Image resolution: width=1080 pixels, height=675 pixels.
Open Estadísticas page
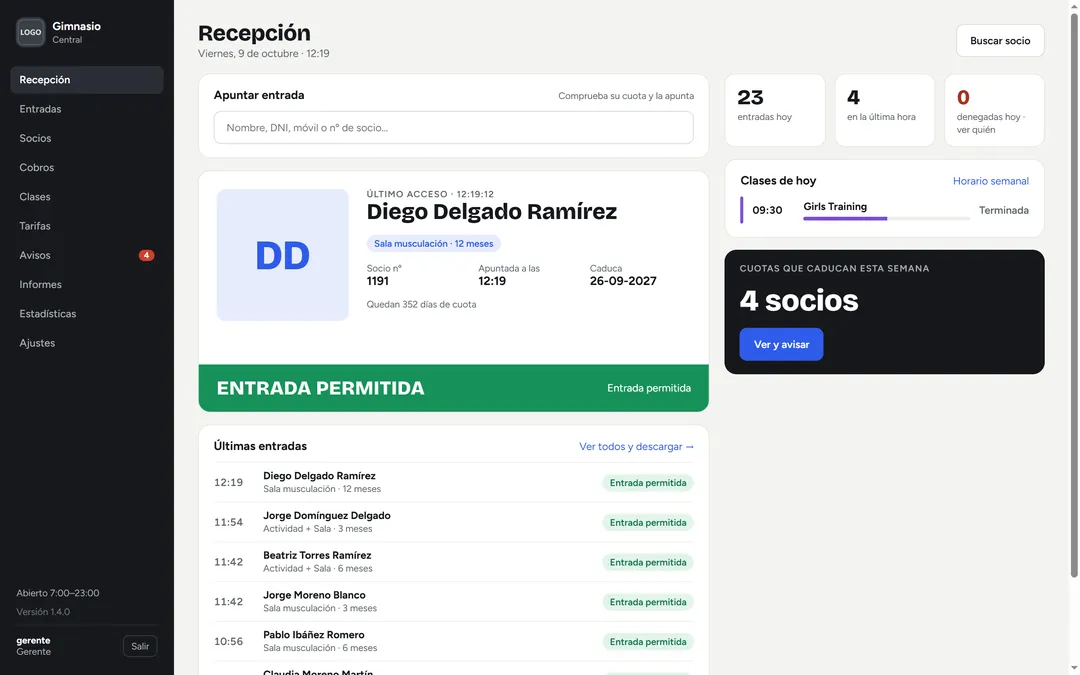87,314
